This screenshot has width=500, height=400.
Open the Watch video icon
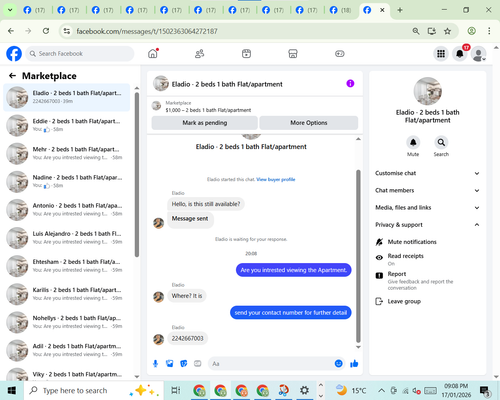[x=246, y=54]
